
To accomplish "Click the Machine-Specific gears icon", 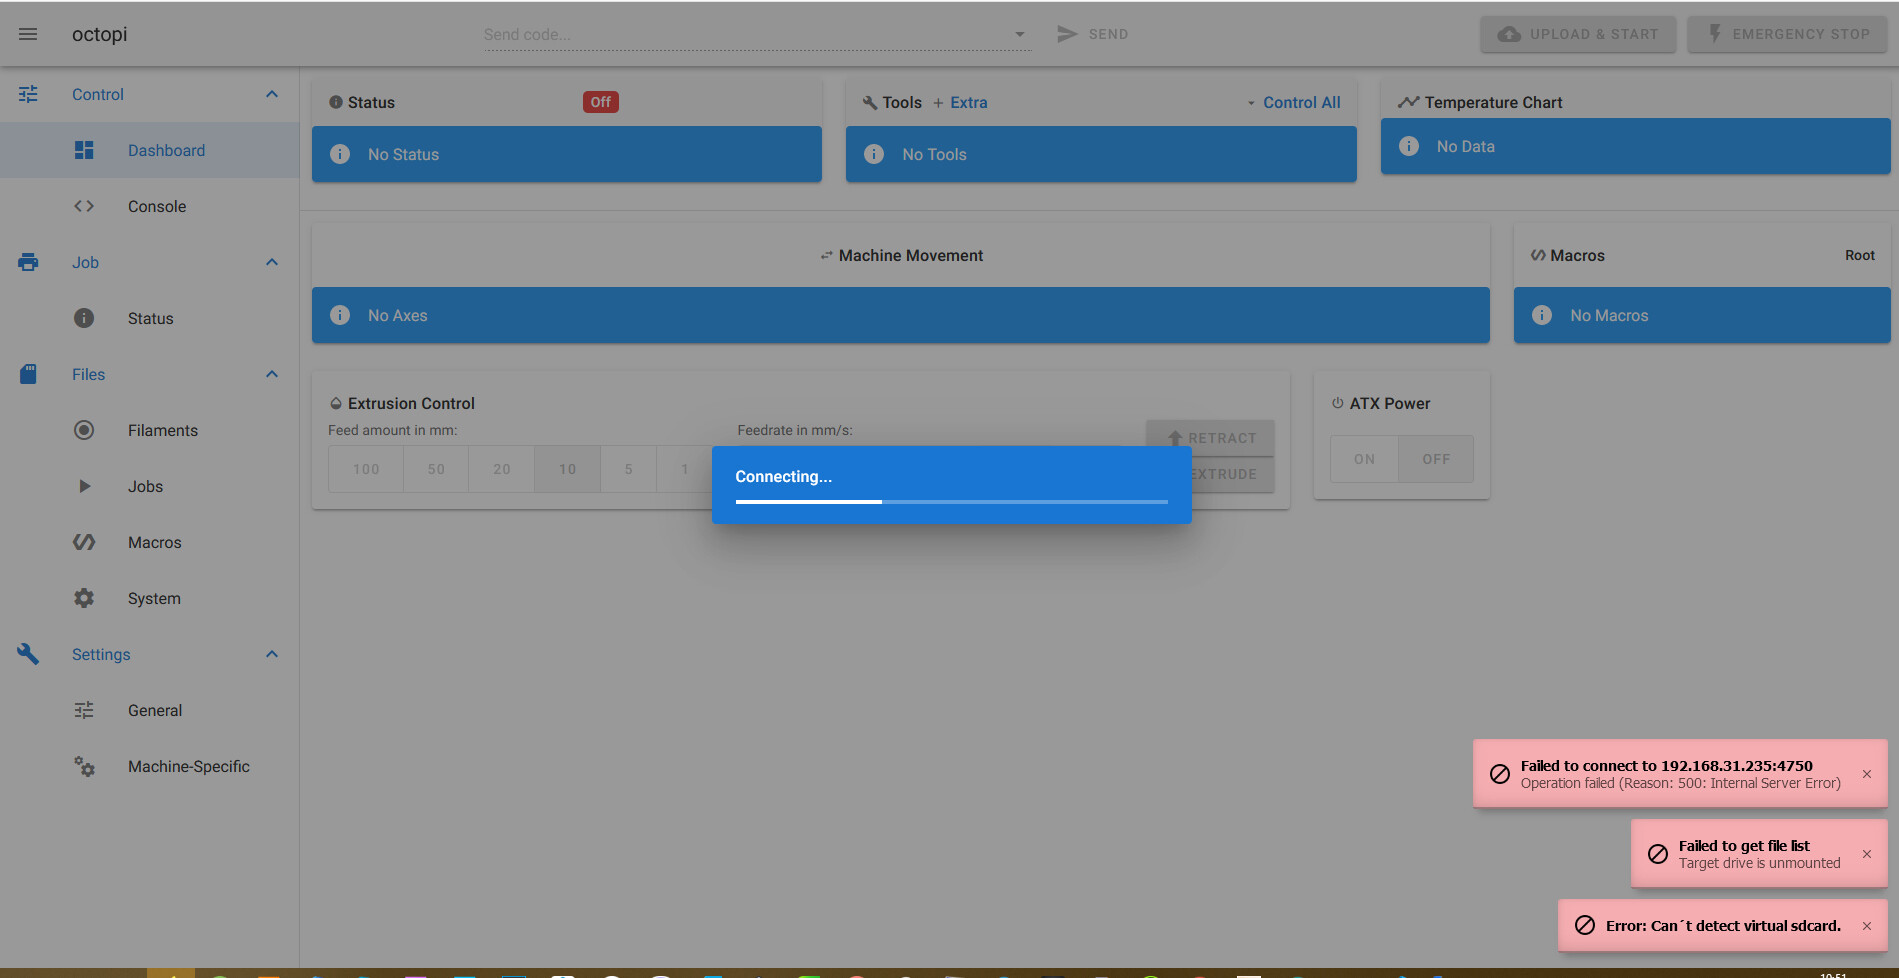I will [x=84, y=766].
